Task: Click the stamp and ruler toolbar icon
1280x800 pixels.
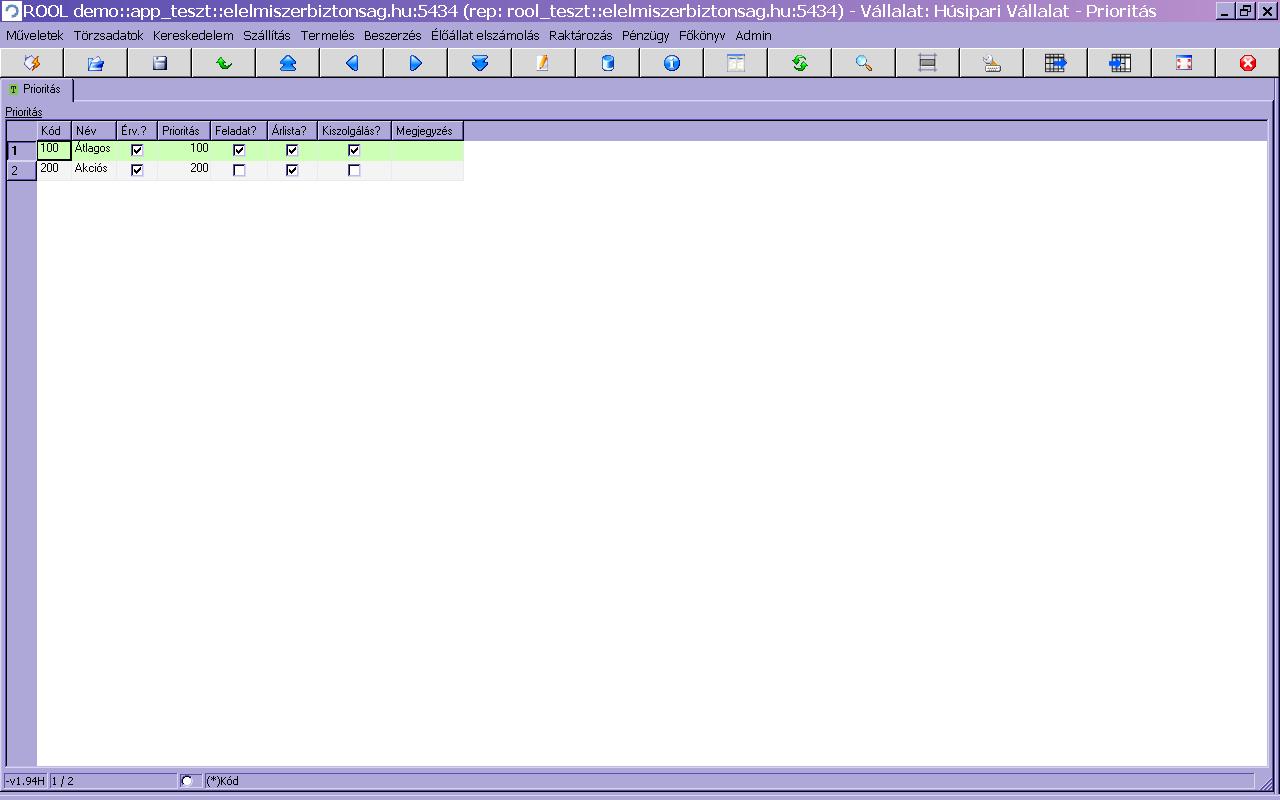Action: click(992, 63)
